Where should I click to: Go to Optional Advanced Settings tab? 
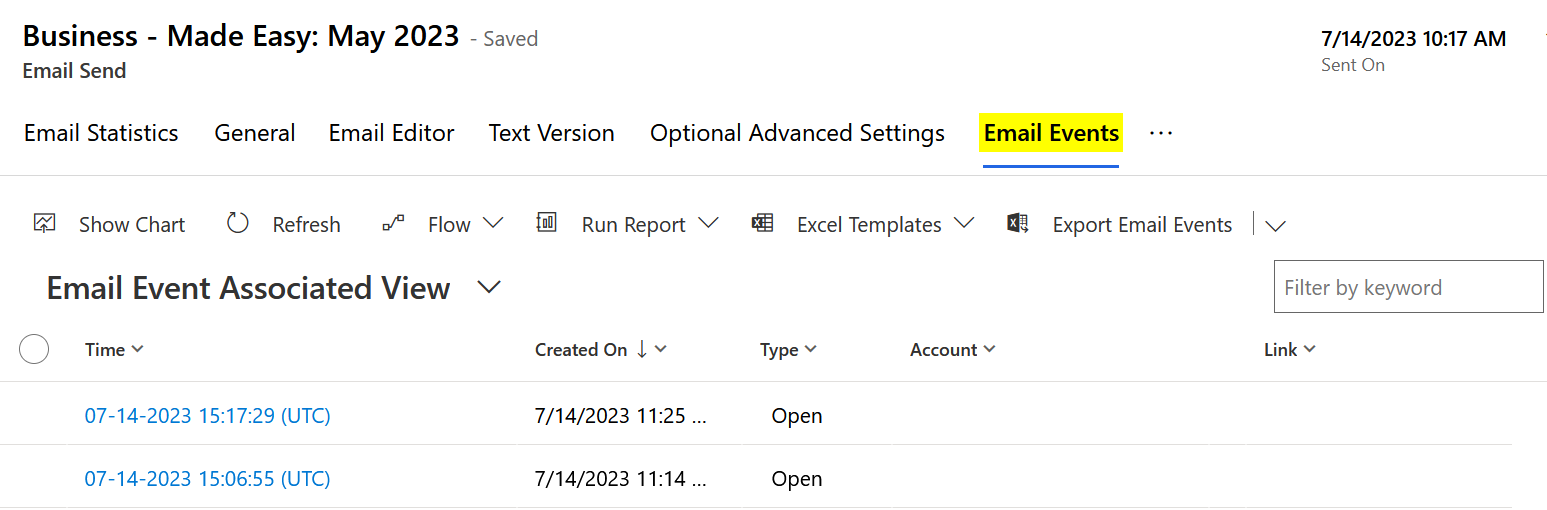click(797, 133)
